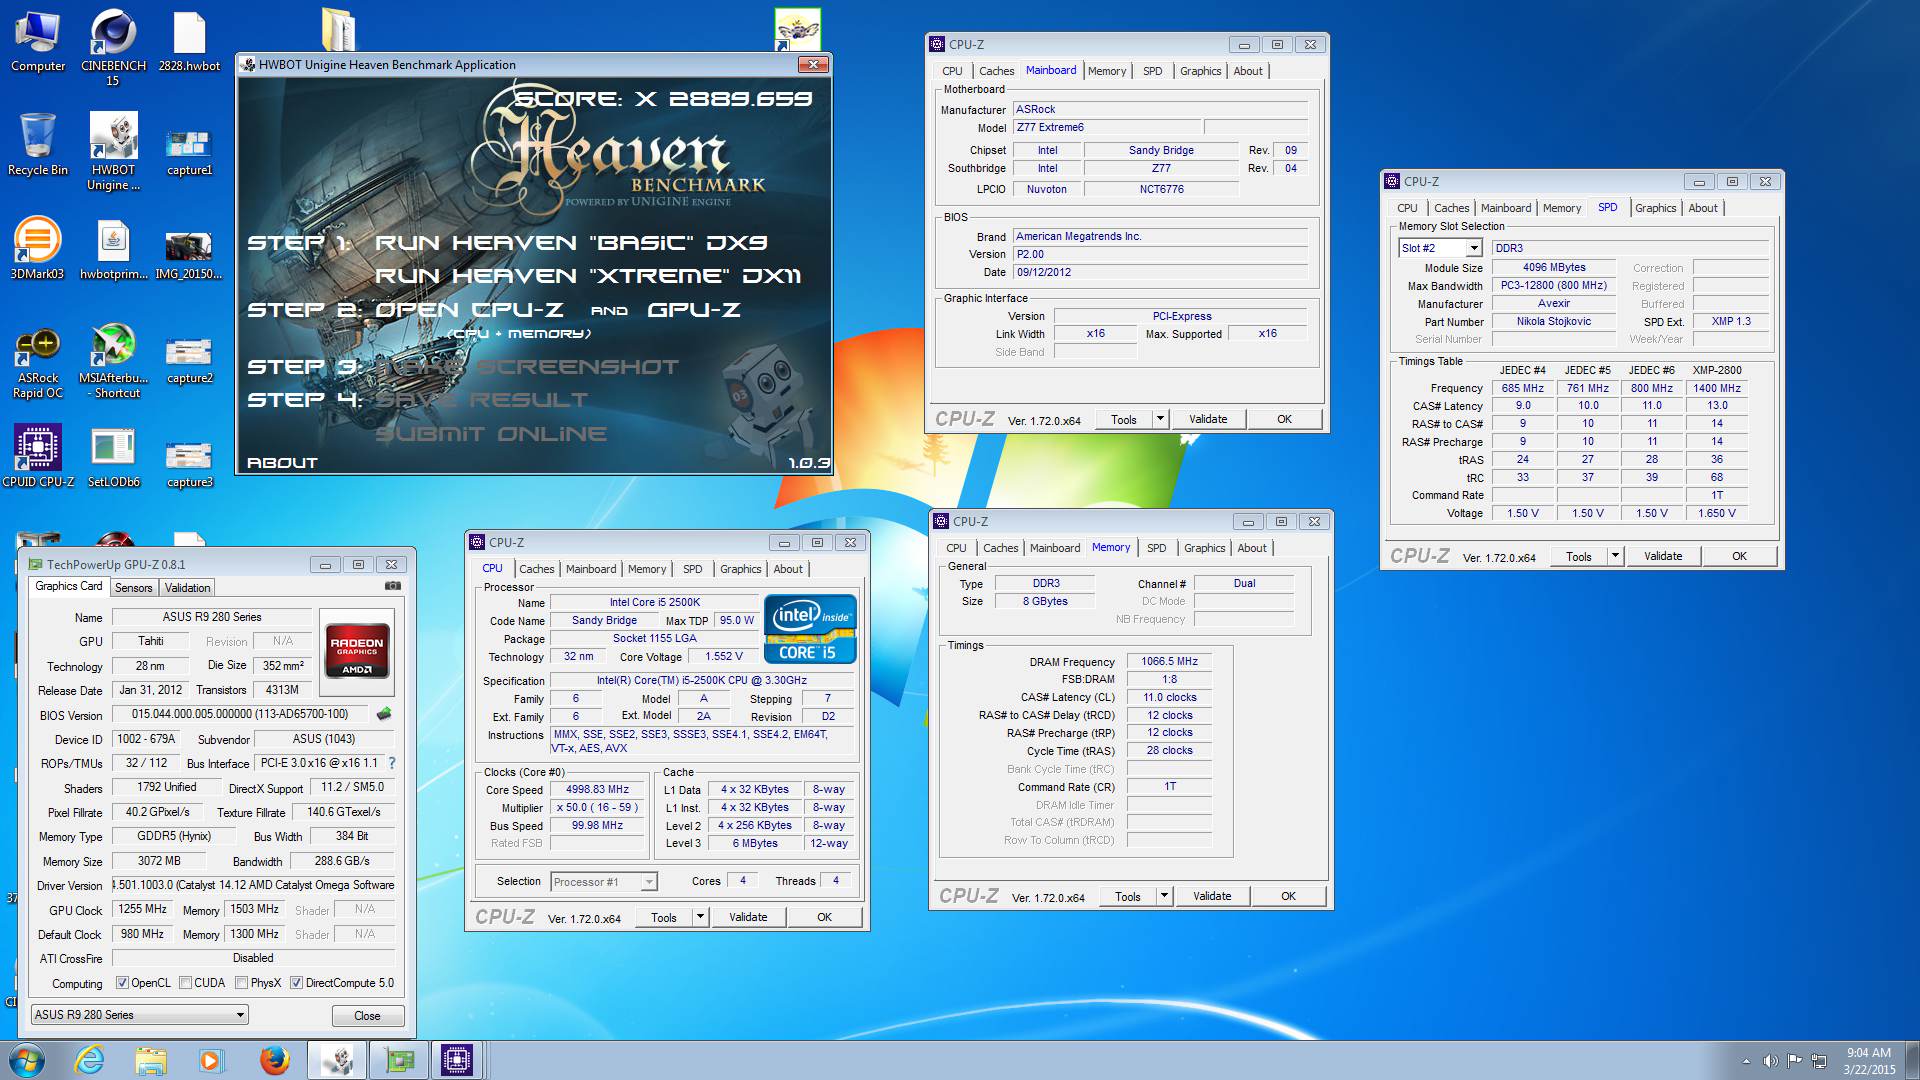The image size is (1920, 1080).
Task: Open the Processor #1 selection dropdown
Action: click(x=603, y=882)
